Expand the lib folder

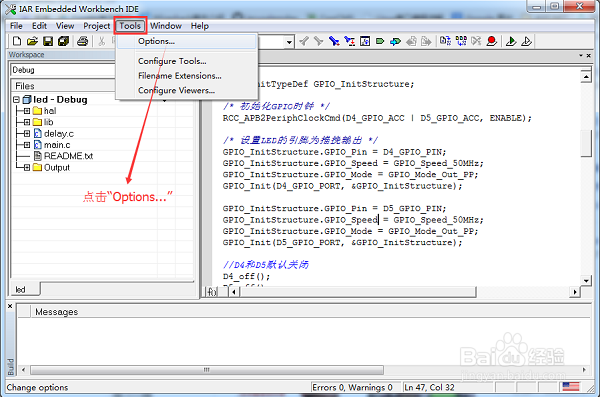click(x=26, y=122)
